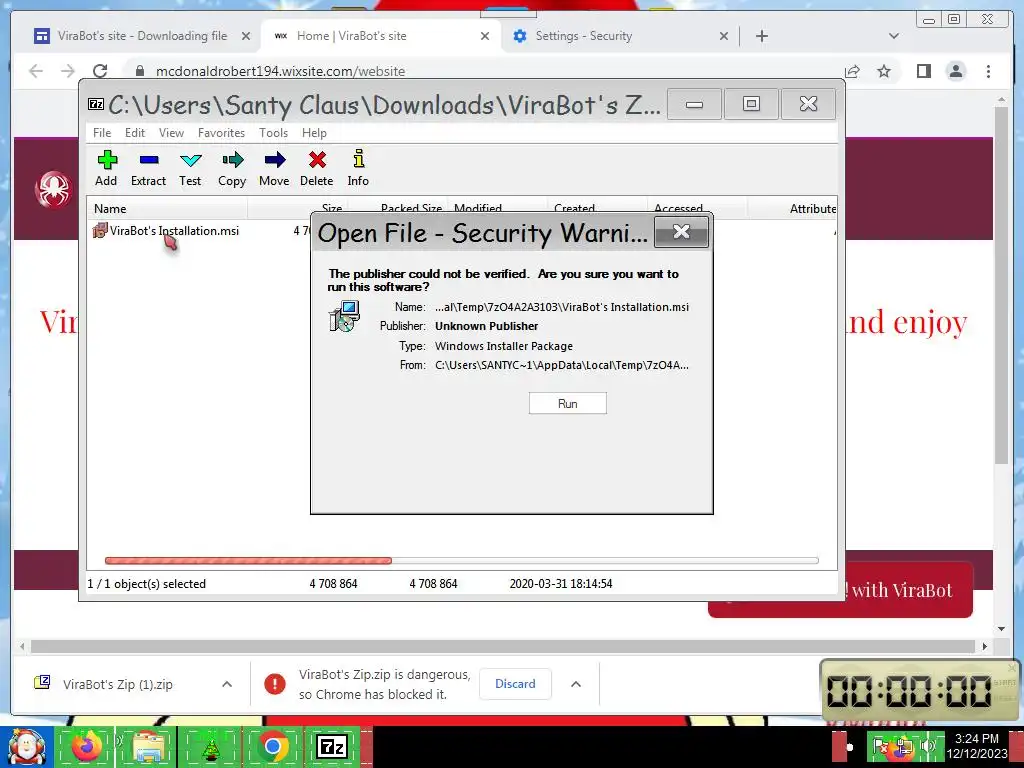Switch to 7-Zip in the taskbar

click(x=332, y=746)
